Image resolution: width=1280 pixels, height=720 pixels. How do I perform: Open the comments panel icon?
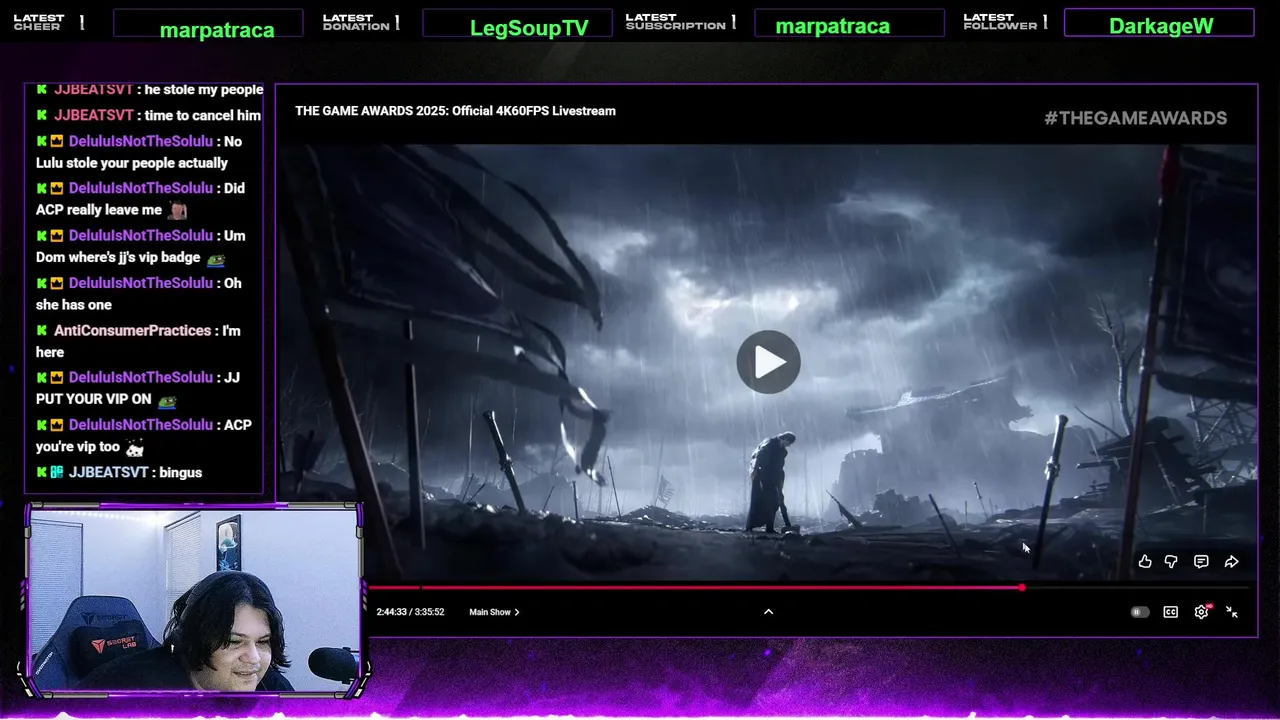coord(1201,562)
